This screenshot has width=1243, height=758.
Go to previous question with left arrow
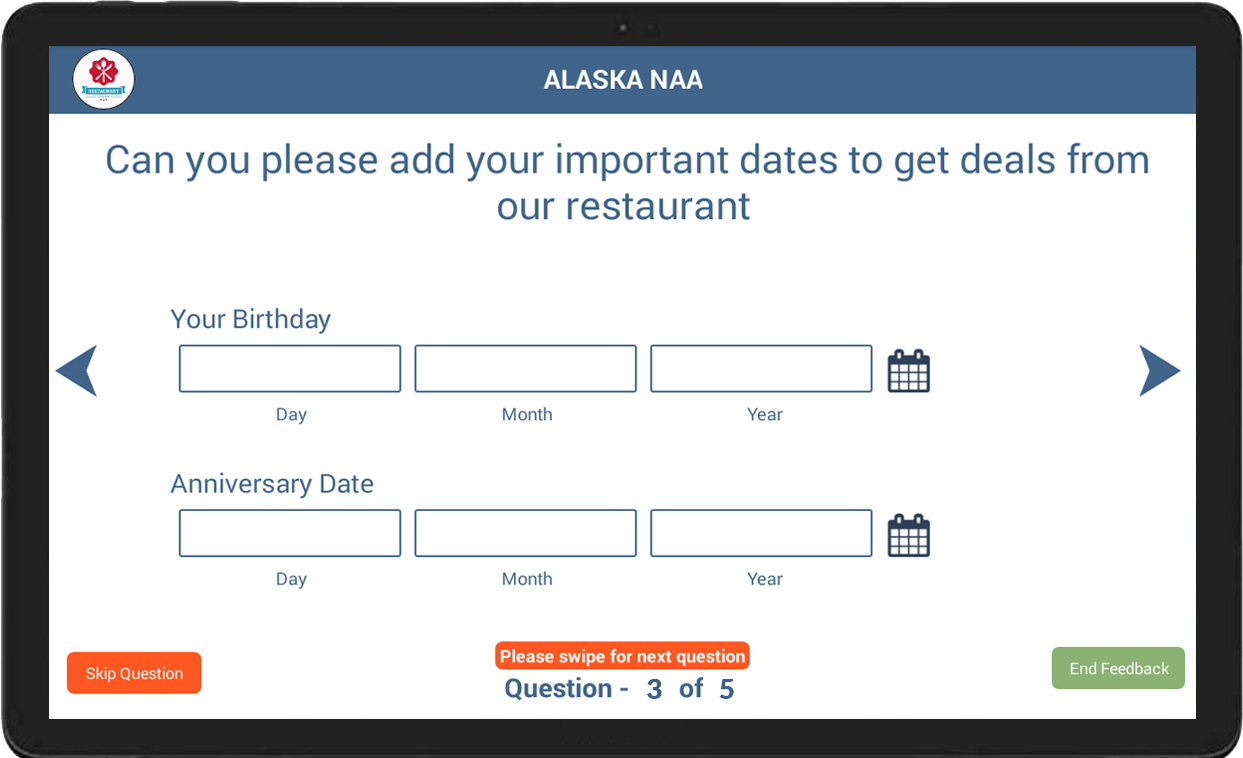click(x=77, y=371)
